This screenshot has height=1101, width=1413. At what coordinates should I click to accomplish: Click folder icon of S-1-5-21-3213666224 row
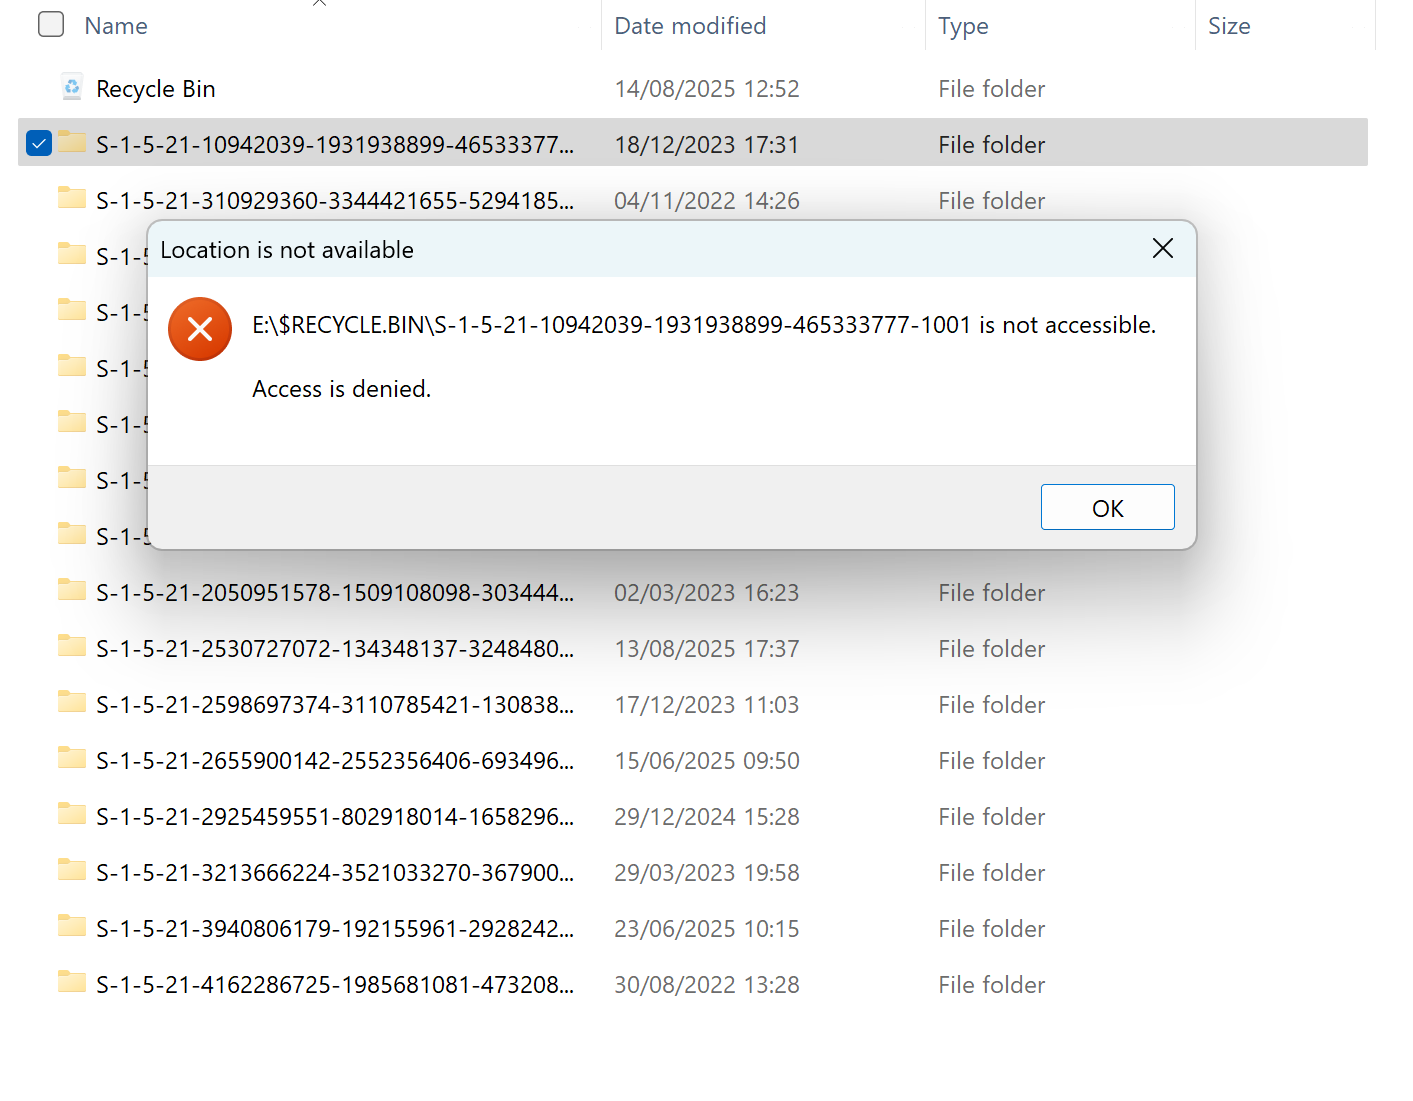72,869
